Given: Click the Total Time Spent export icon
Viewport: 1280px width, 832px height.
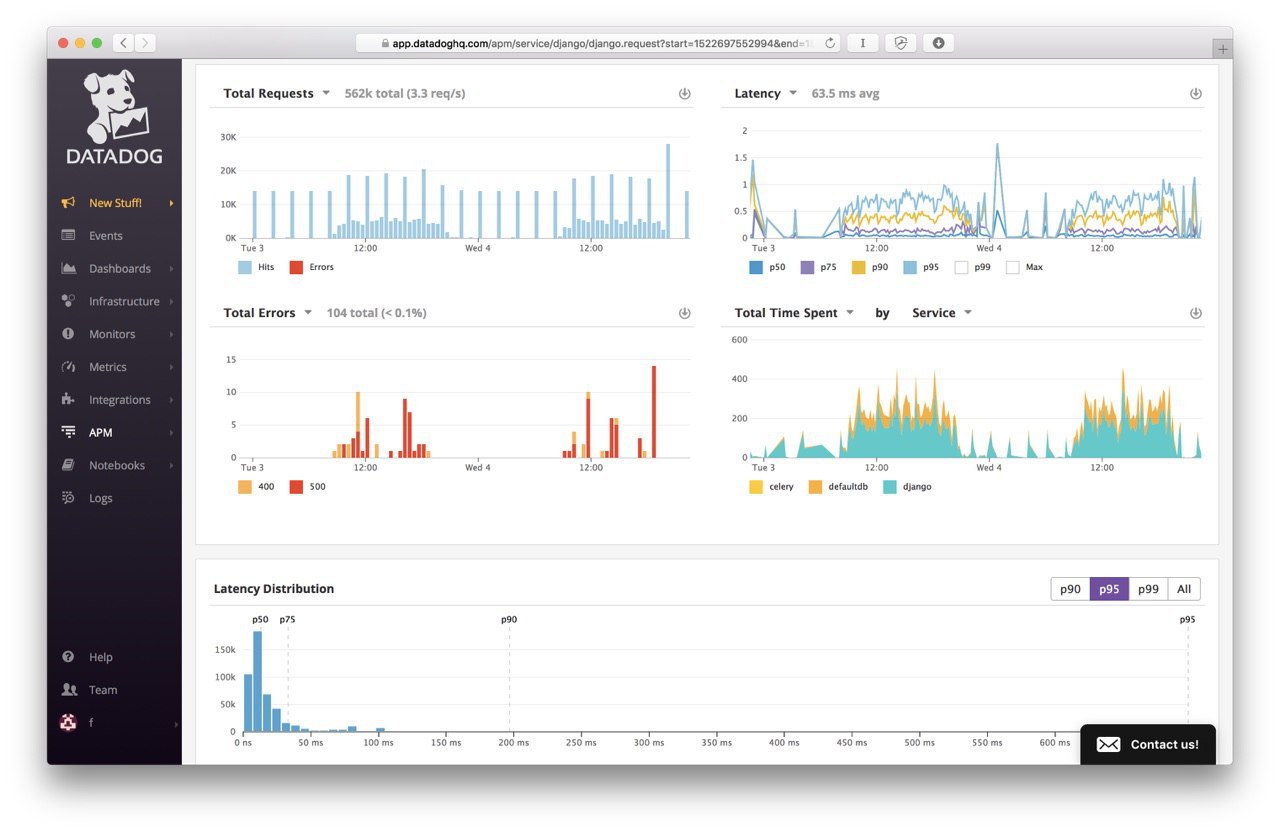Looking at the screenshot, I should (1195, 313).
